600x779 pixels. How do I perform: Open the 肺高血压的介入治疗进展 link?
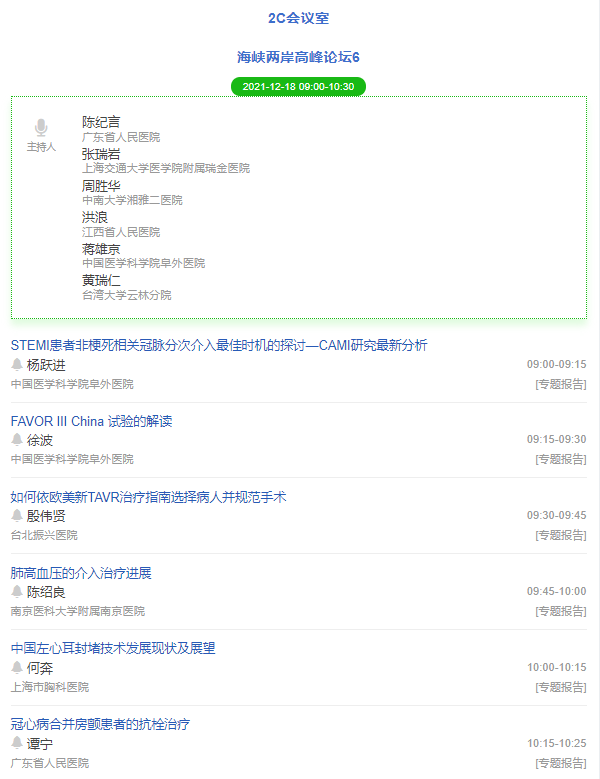point(81,573)
